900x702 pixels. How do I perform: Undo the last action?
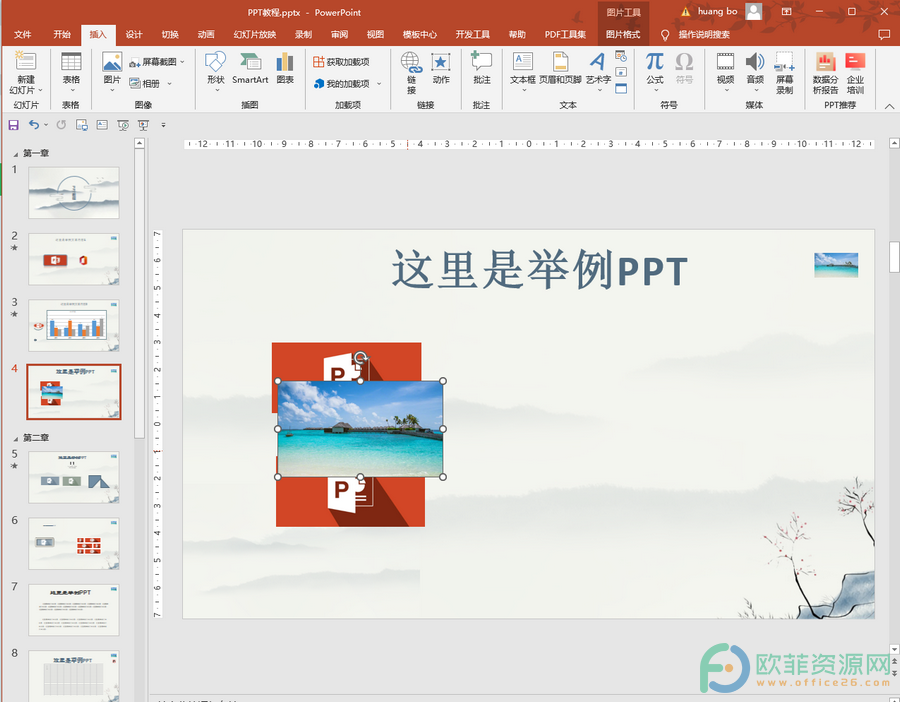[x=34, y=125]
